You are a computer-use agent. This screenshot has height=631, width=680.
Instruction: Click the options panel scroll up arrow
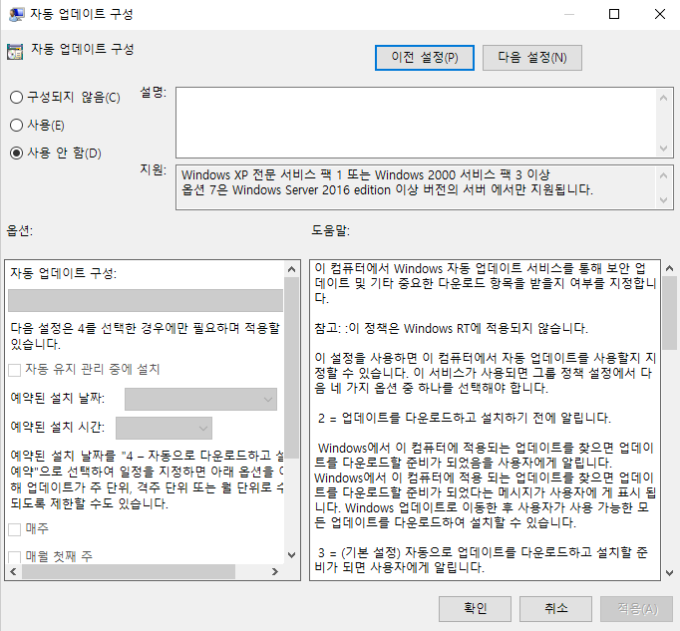click(x=292, y=270)
